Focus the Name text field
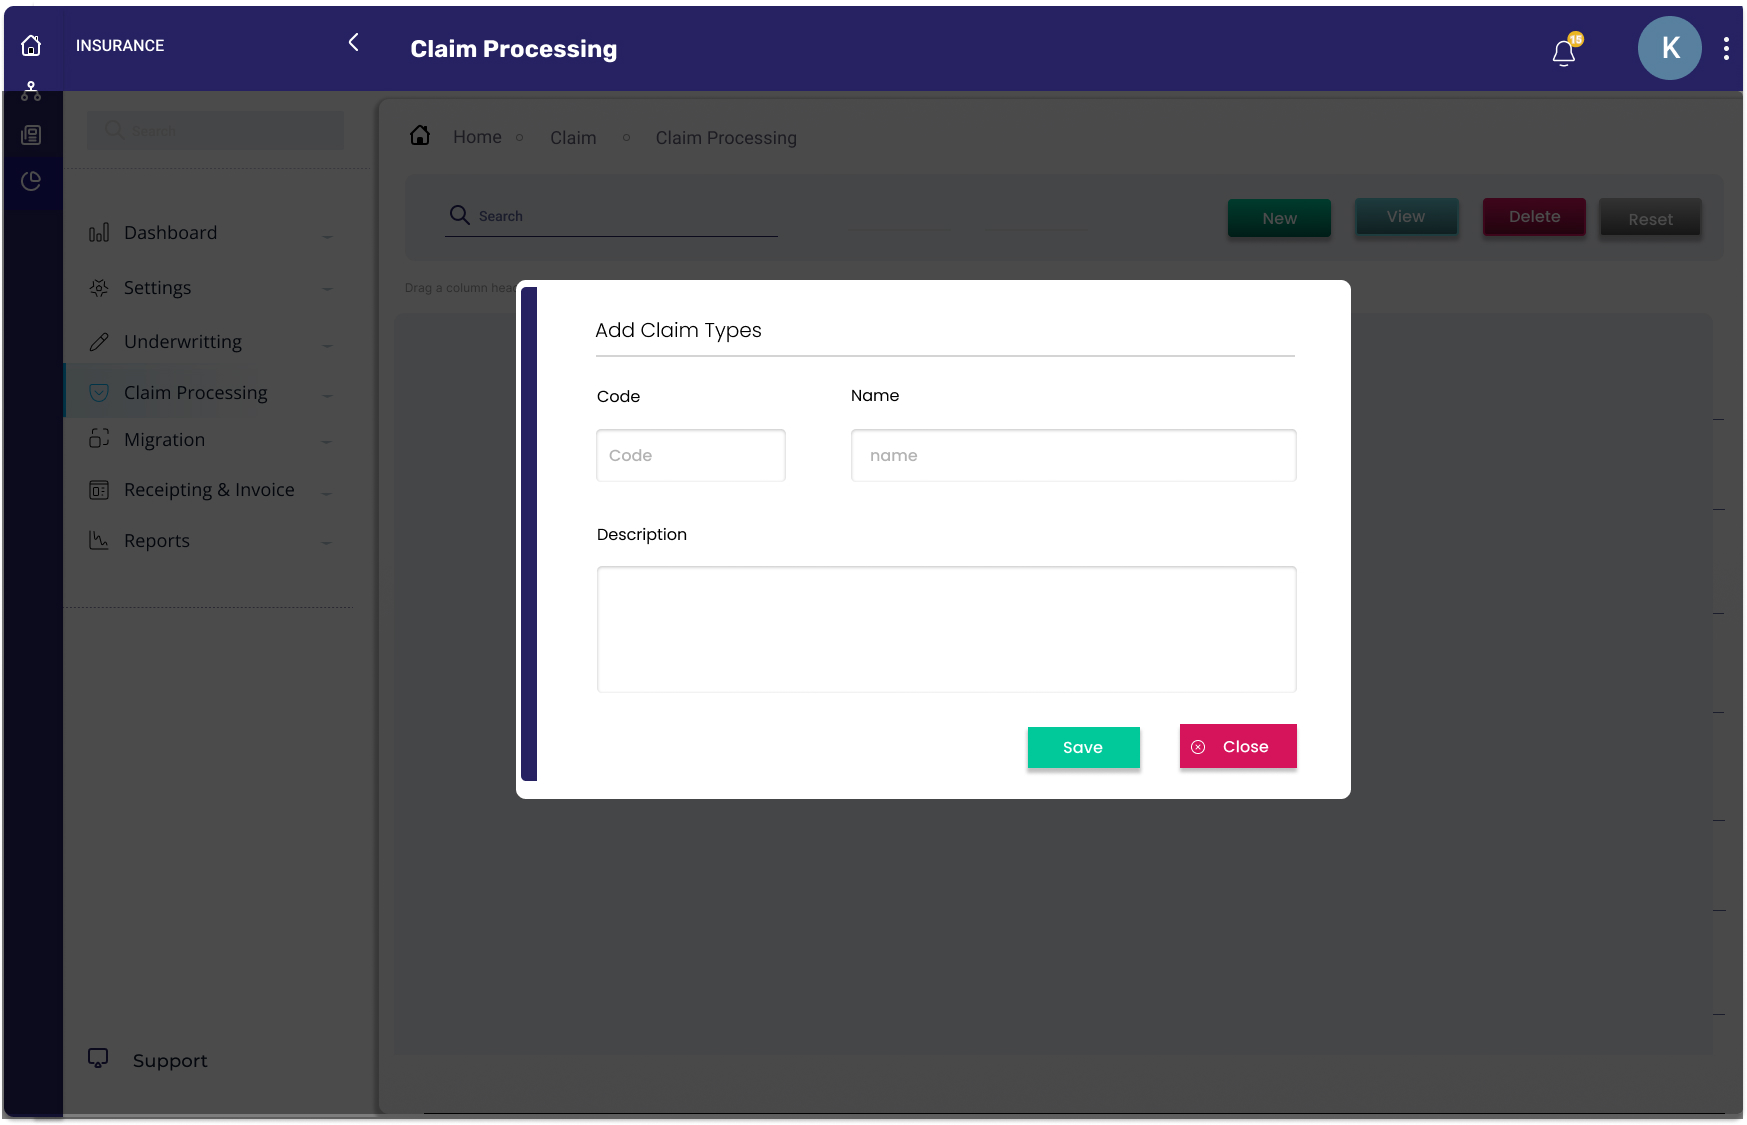1747x1125 pixels. [1073, 456]
